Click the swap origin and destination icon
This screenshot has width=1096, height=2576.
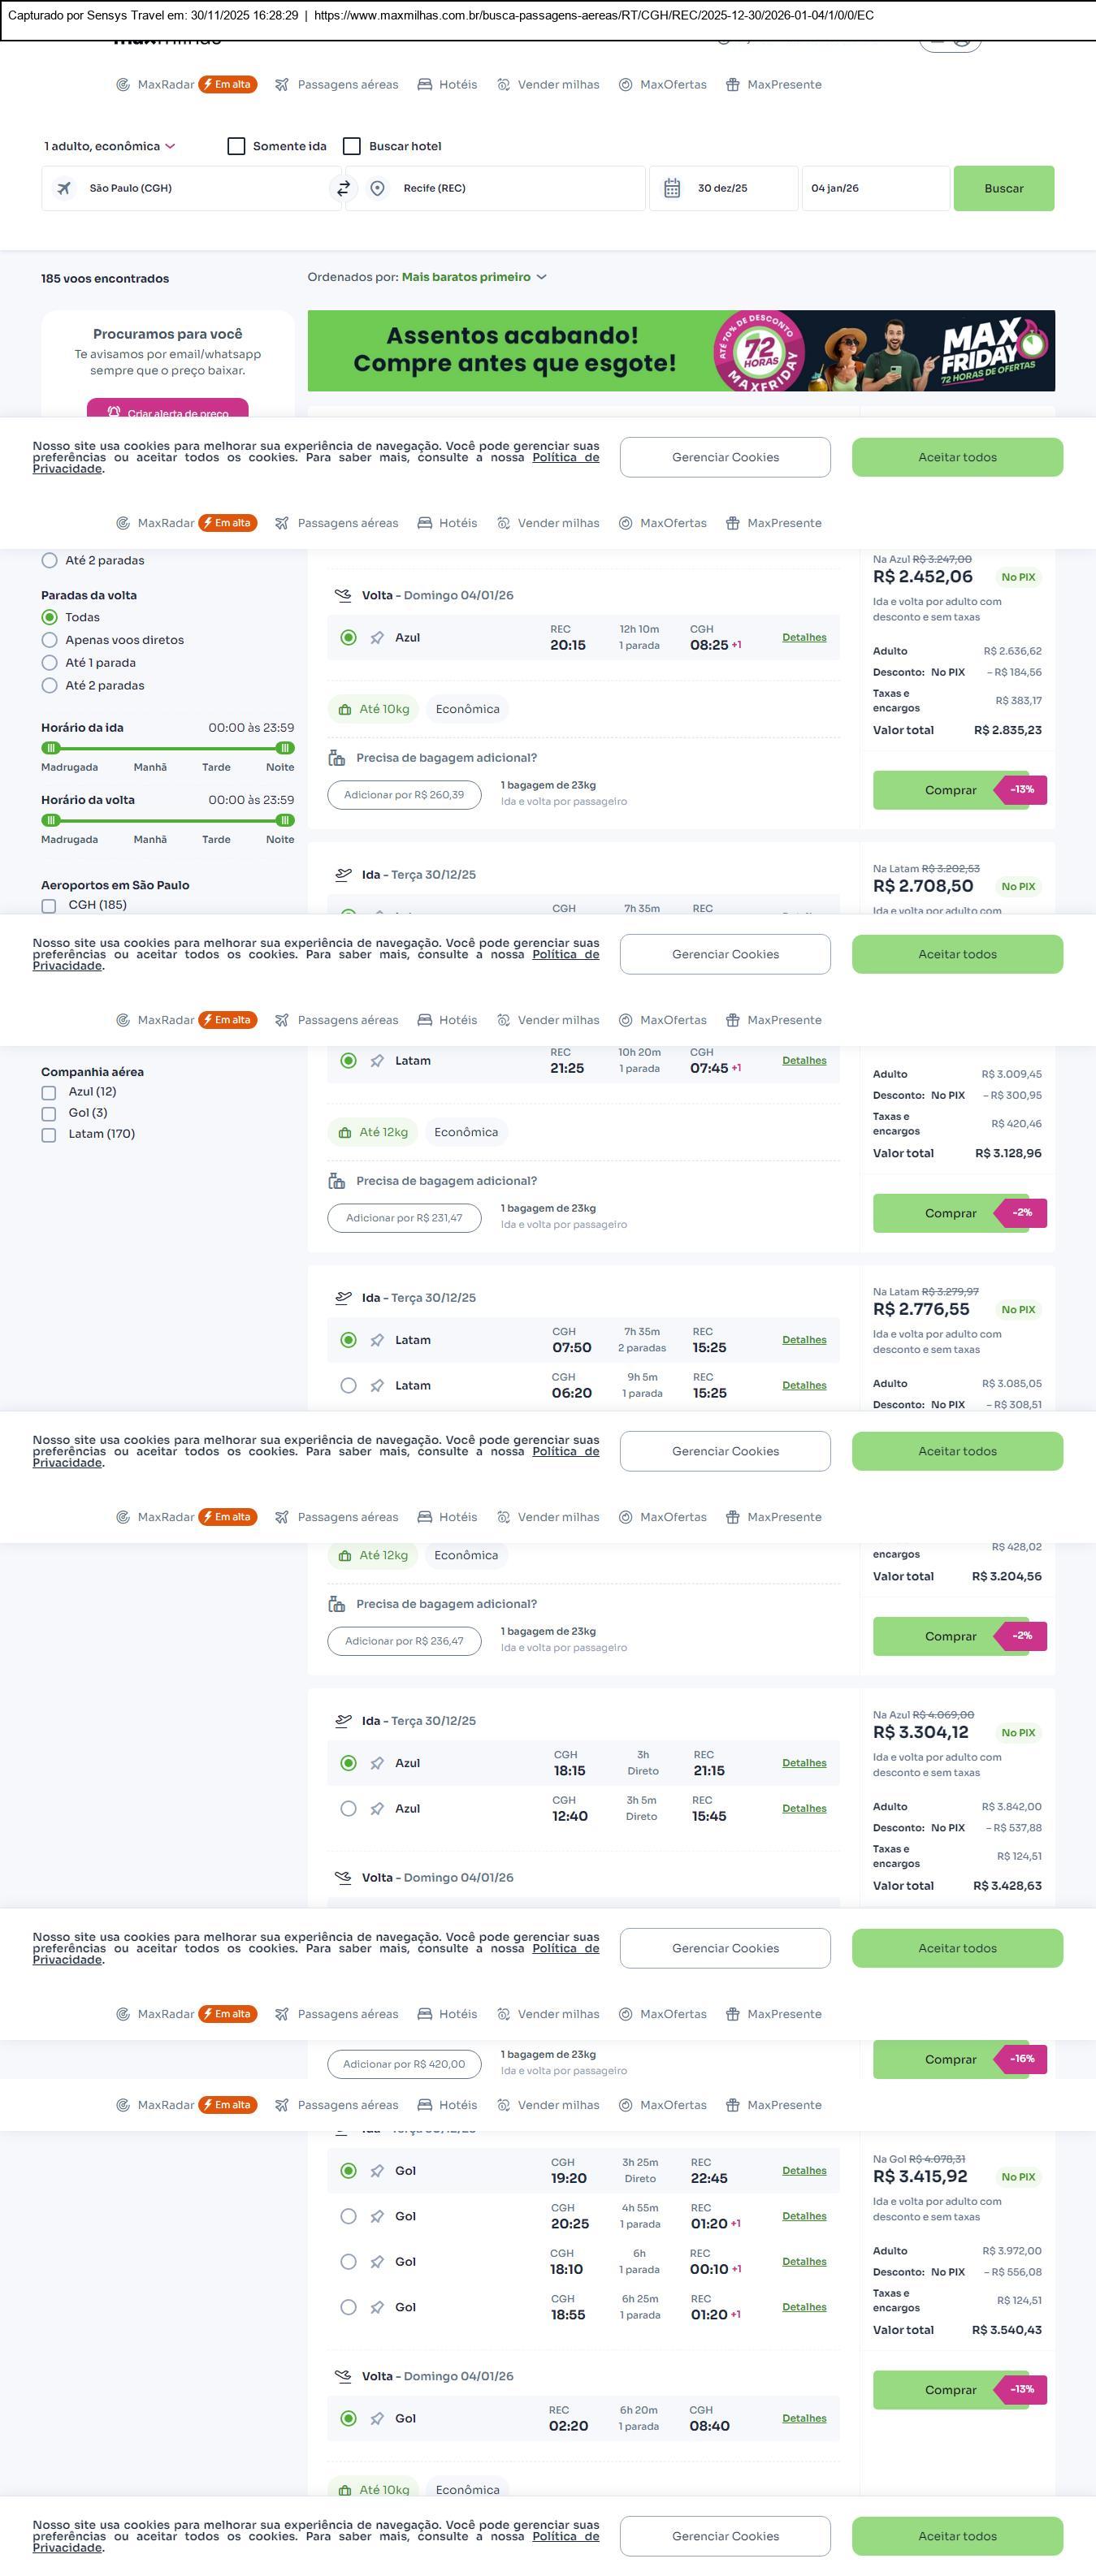(343, 188)
